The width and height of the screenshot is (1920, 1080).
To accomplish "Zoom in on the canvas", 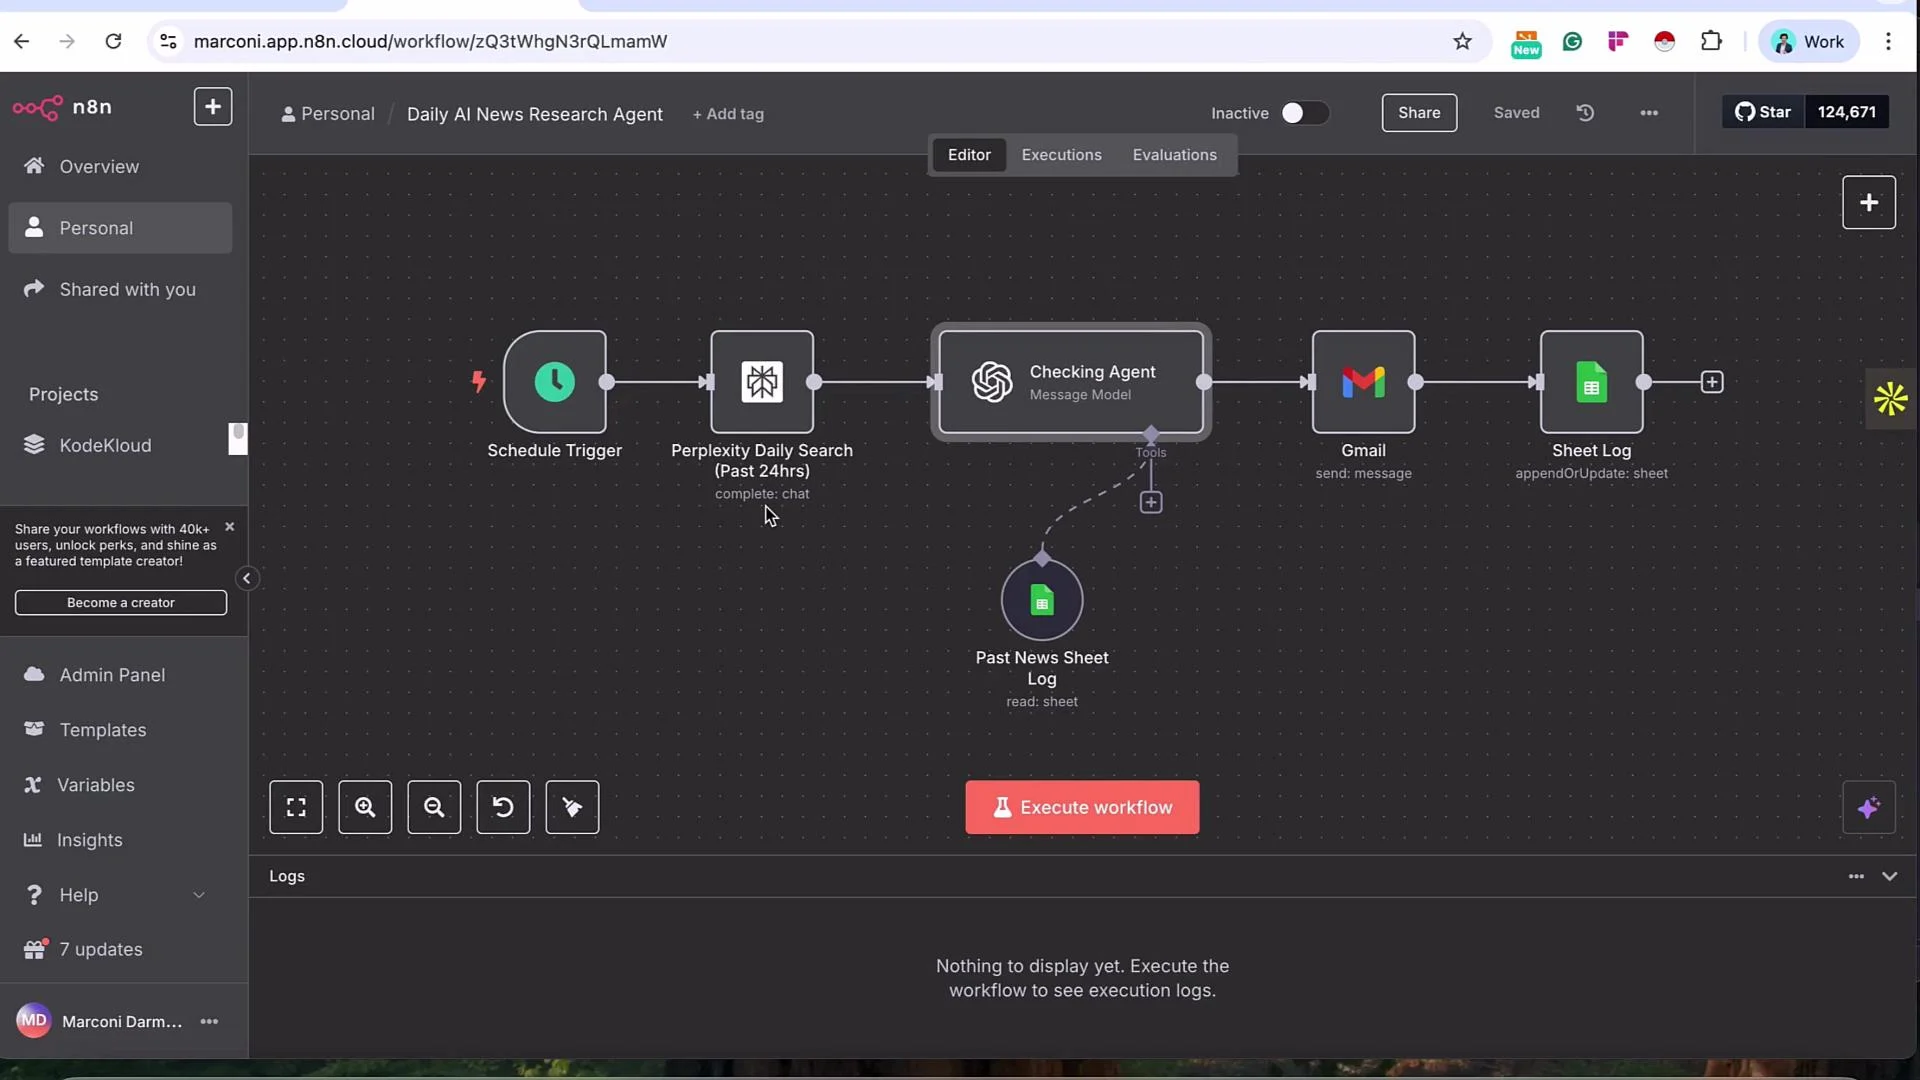I will pyautogui.click(x=365, y=807).
